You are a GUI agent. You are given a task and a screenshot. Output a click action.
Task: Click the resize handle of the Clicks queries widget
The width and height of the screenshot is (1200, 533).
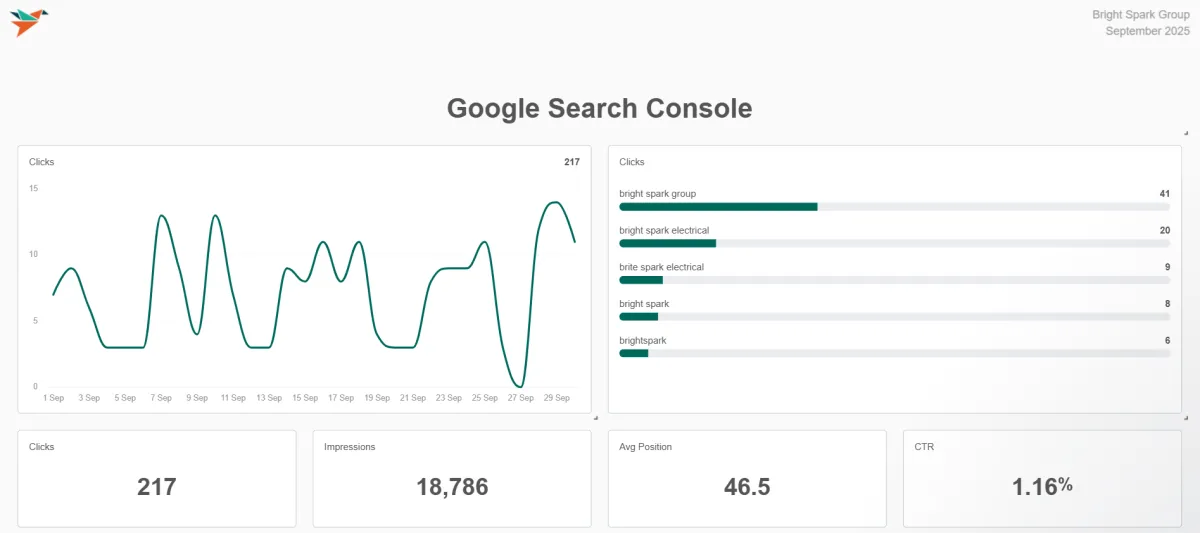tap(1185, 417)
